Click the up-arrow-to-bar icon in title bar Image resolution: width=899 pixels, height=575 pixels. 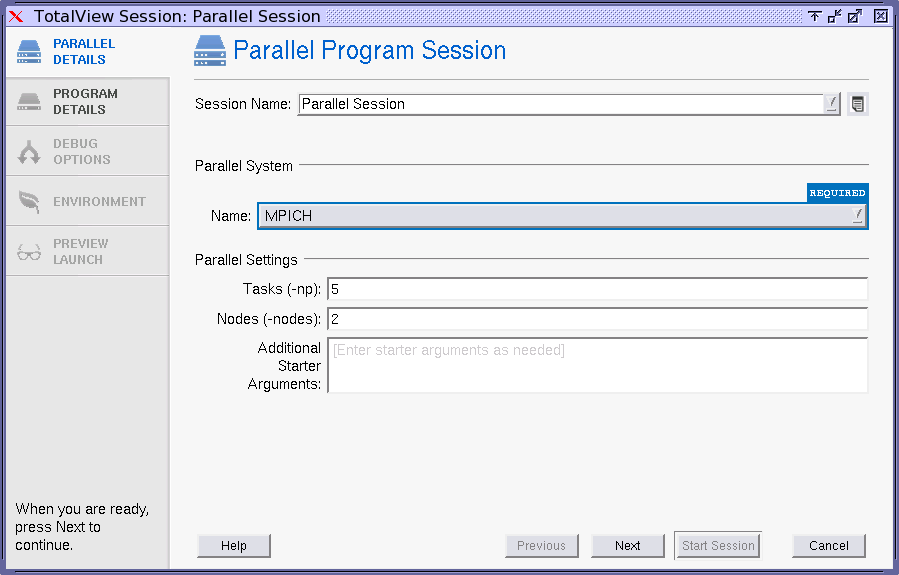tap(815, 16)
